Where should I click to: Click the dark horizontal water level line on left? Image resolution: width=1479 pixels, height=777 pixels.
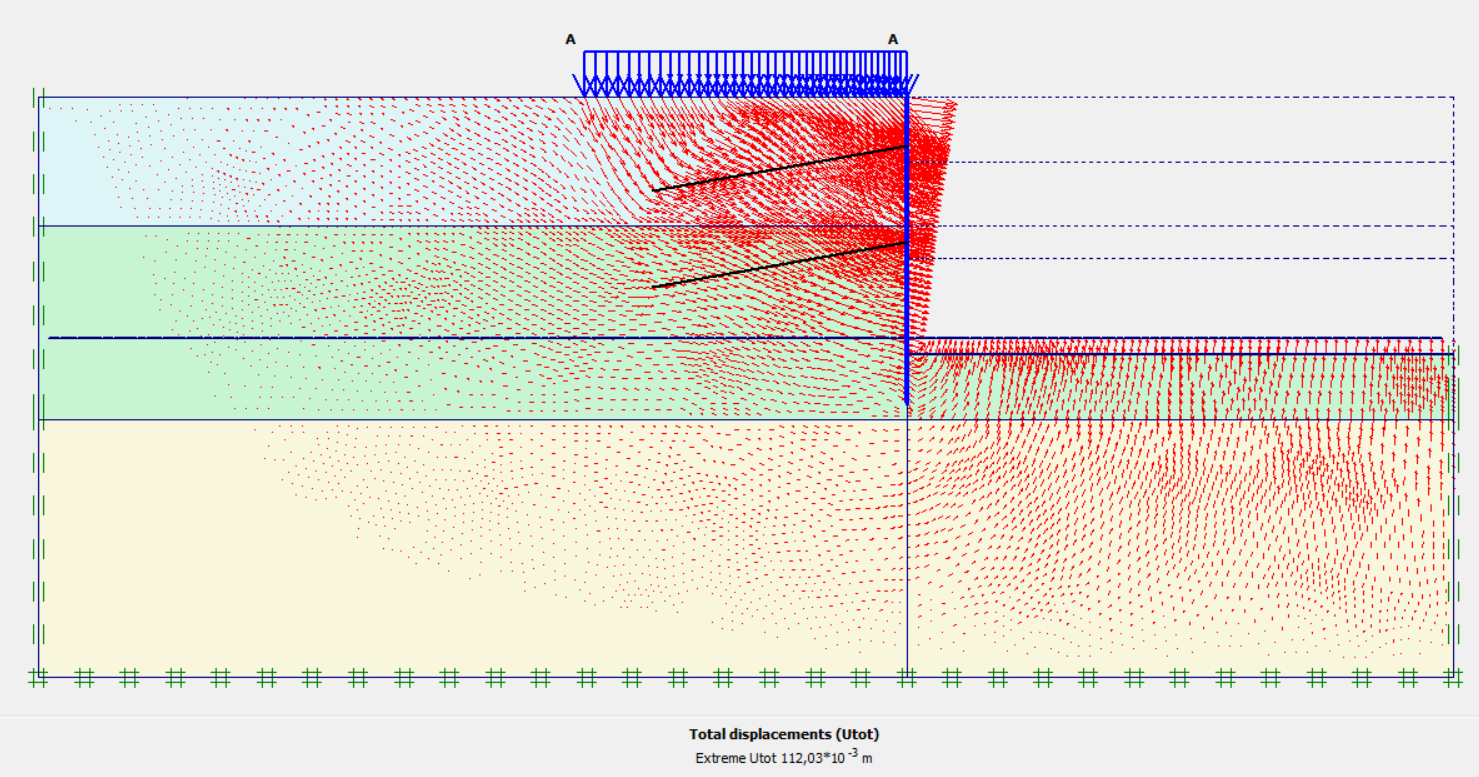pos(400,338)
